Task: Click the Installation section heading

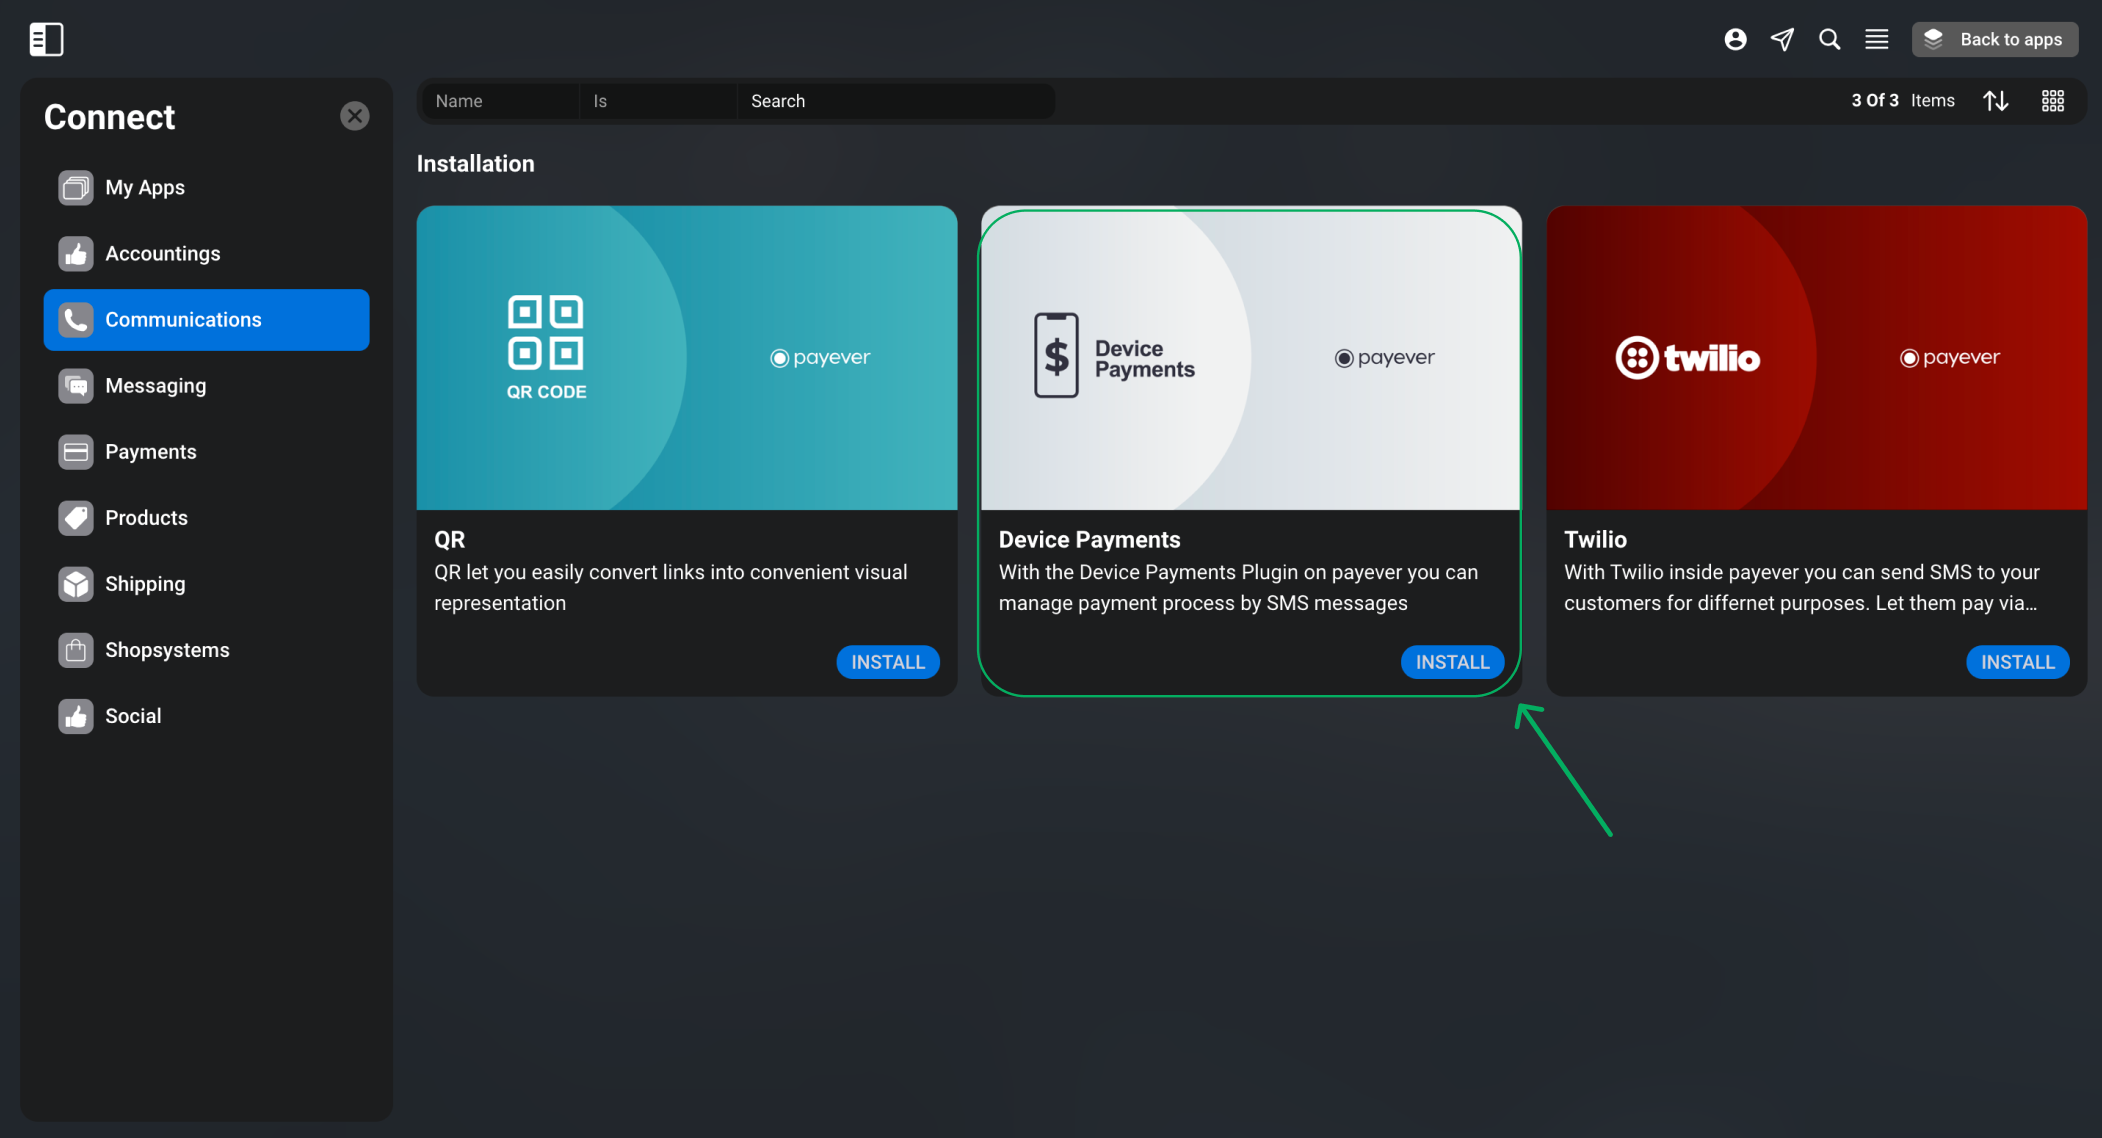Action: pos(476,164)
